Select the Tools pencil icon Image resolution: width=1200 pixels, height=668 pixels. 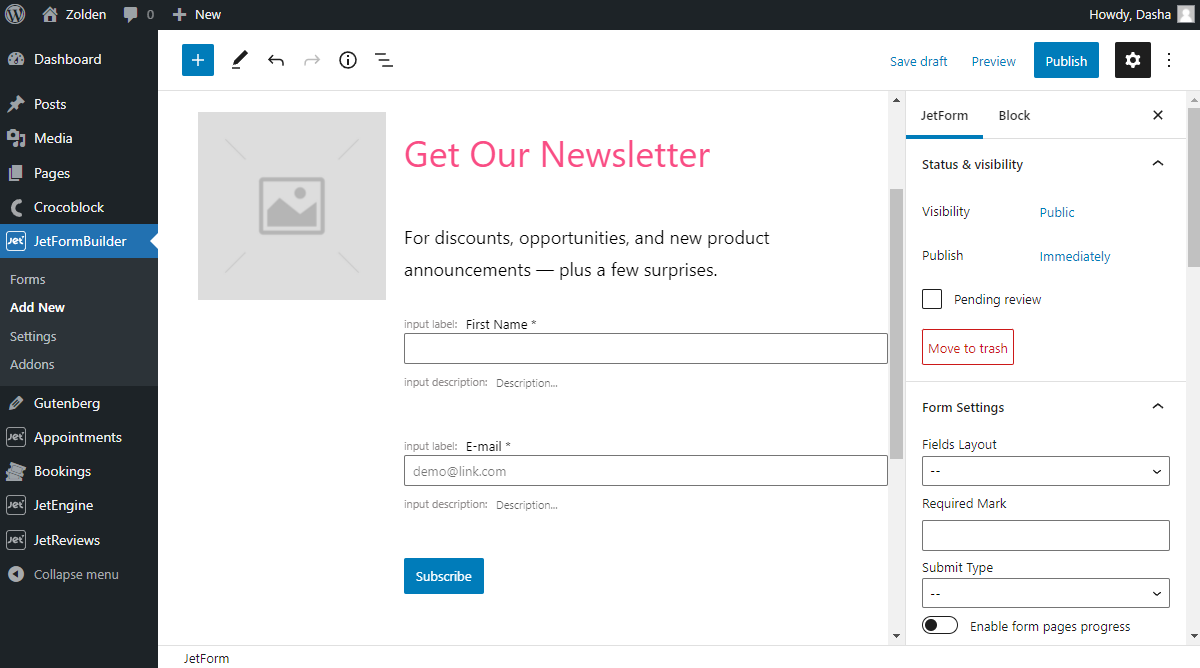[x=239, y=60]
